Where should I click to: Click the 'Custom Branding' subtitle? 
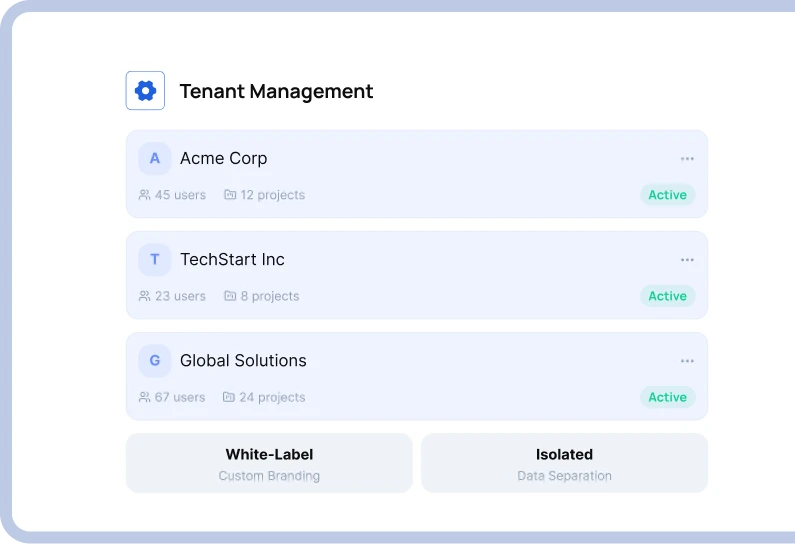click(269, 476)
